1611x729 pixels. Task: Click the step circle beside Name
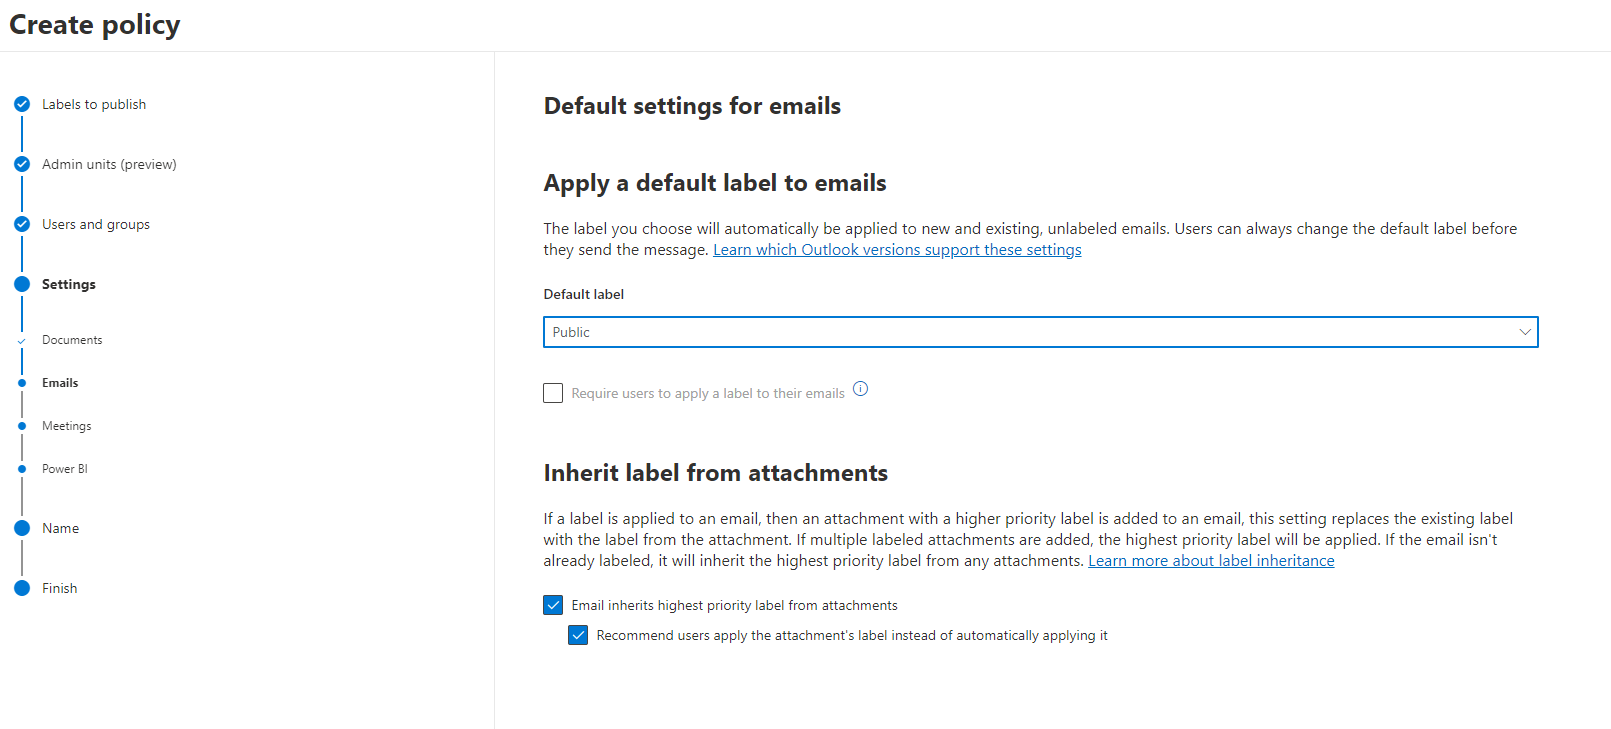22,528
